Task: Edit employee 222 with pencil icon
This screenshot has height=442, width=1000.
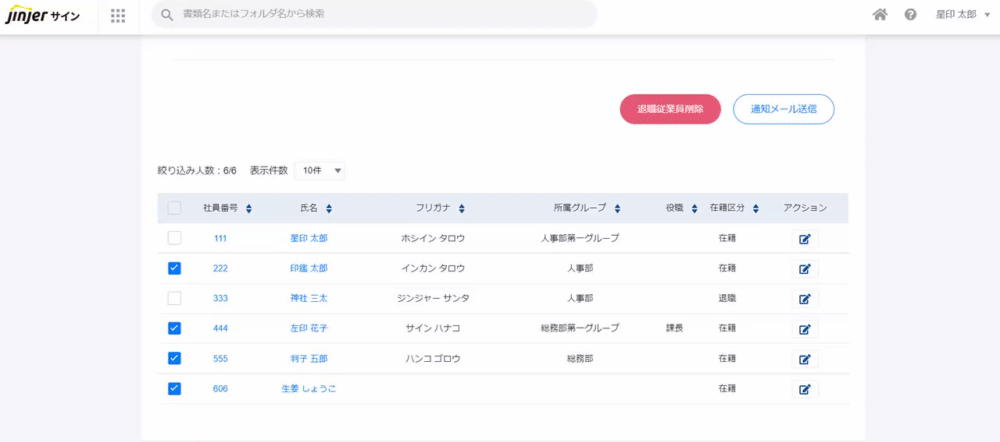Action: pyautogui.click(x=805, y=269)
